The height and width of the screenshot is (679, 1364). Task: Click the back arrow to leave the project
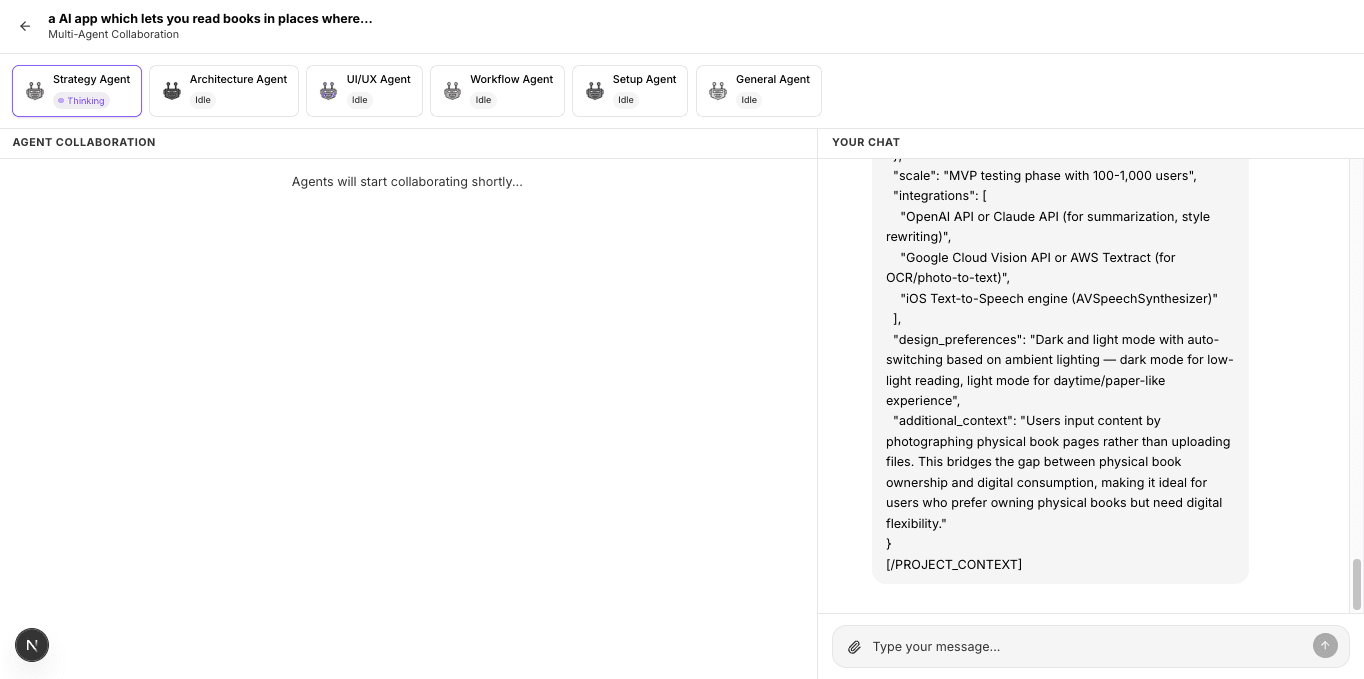(x=25, y=26)
